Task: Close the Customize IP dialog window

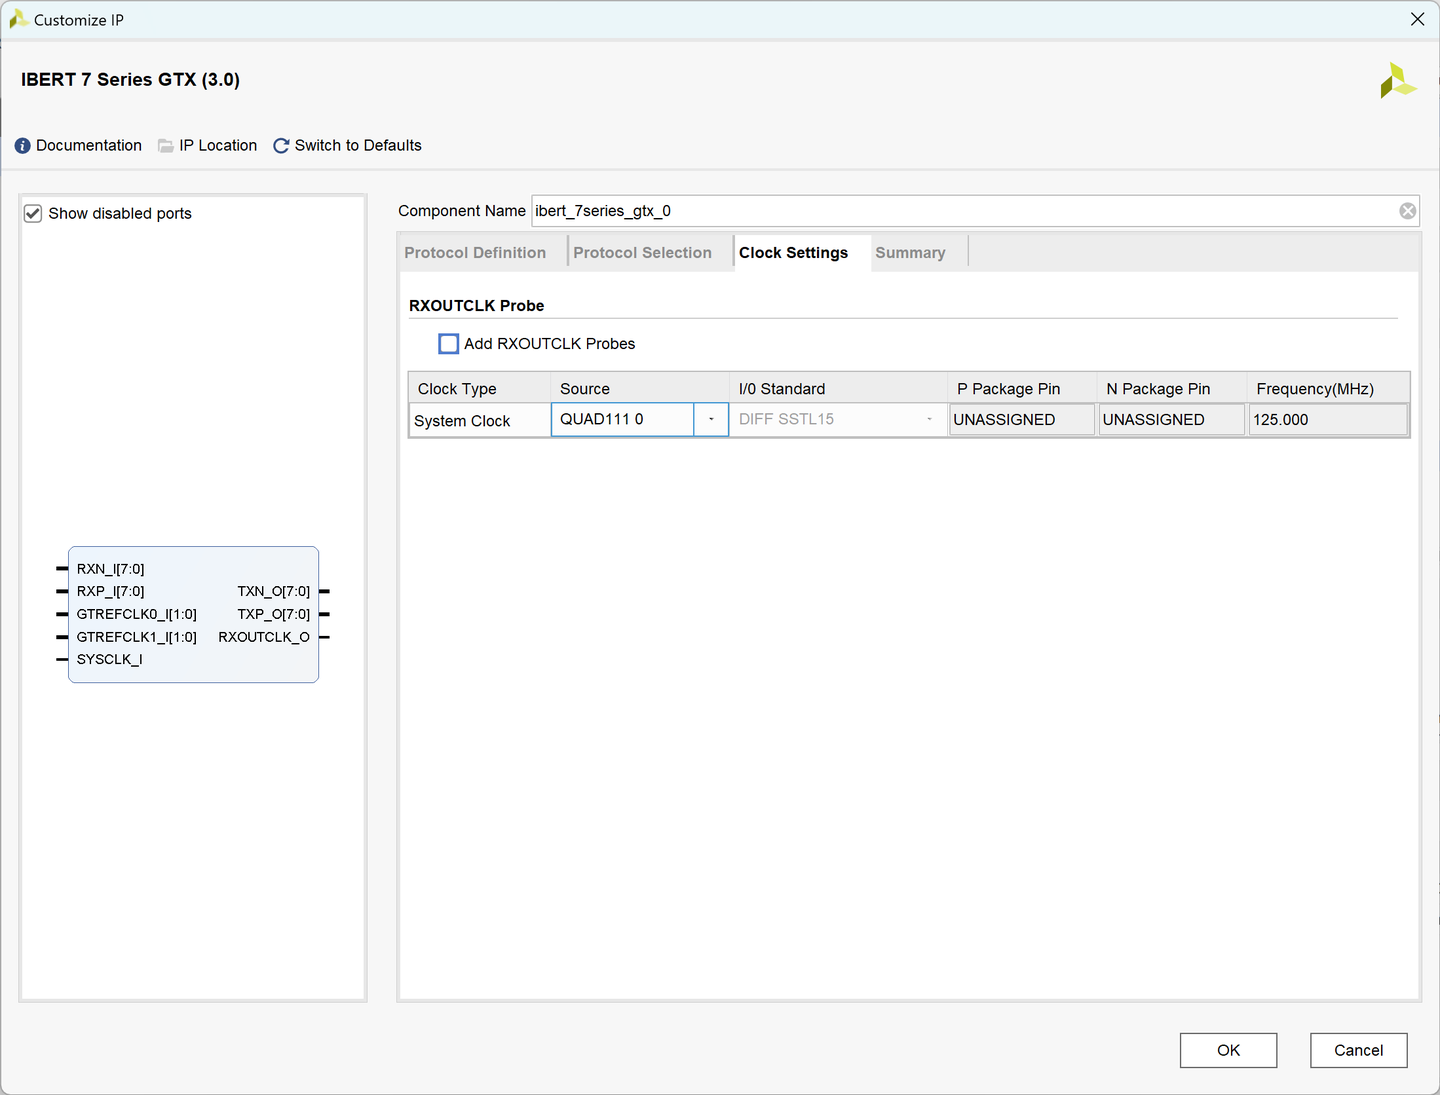Action: 1417,20
